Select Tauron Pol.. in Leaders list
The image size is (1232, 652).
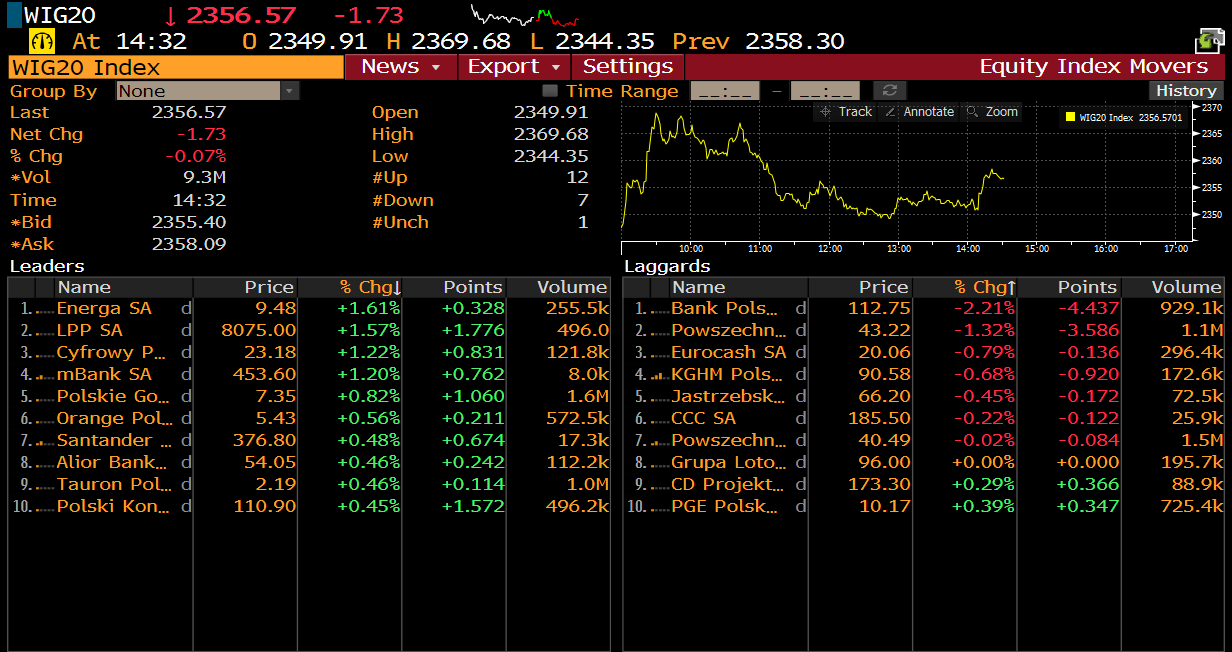point(112,485)
